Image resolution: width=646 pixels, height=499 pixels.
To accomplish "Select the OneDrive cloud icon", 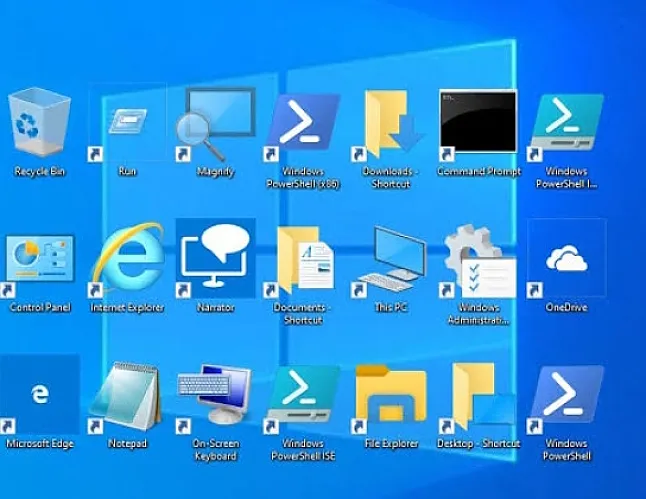I will coord(566,258).
